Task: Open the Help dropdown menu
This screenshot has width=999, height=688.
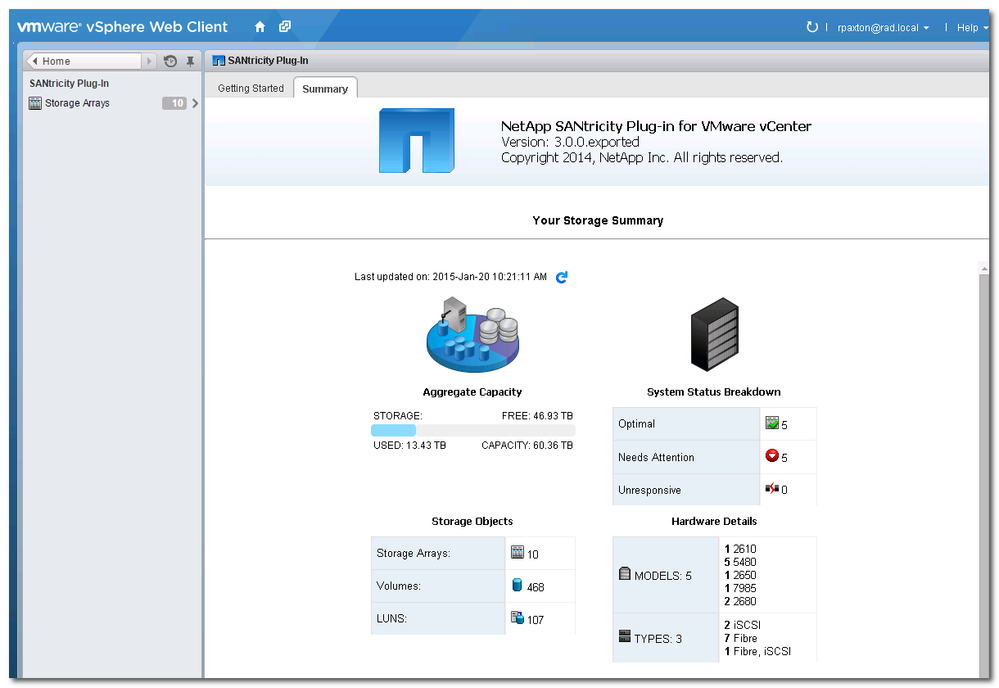Action: coord(972,28)
